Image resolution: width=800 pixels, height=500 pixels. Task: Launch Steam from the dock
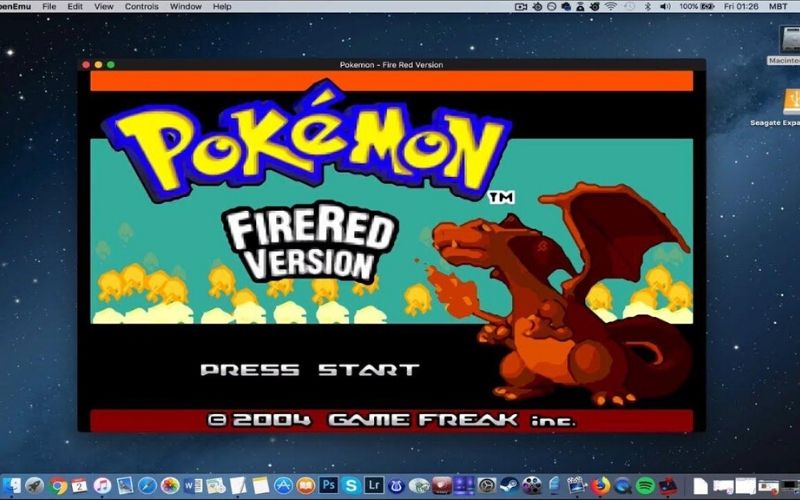point(509,485)
